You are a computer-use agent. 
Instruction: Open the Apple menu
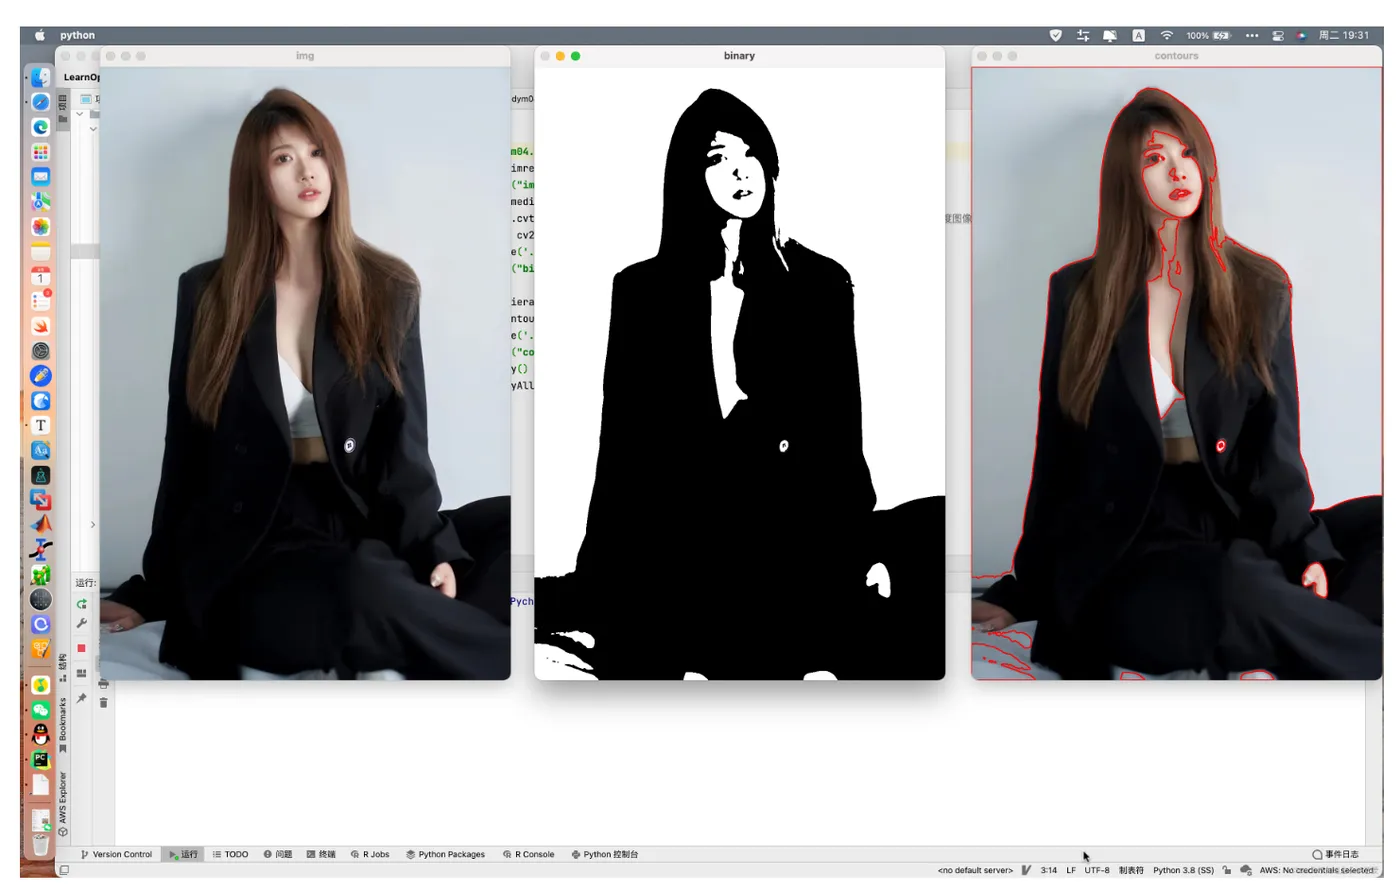pyautogui.click(x=40, y=35)
